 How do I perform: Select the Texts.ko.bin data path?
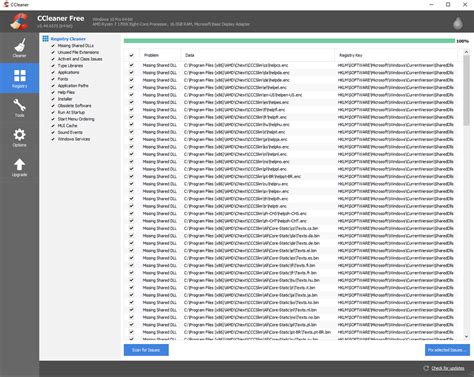(x=251, y=302)
